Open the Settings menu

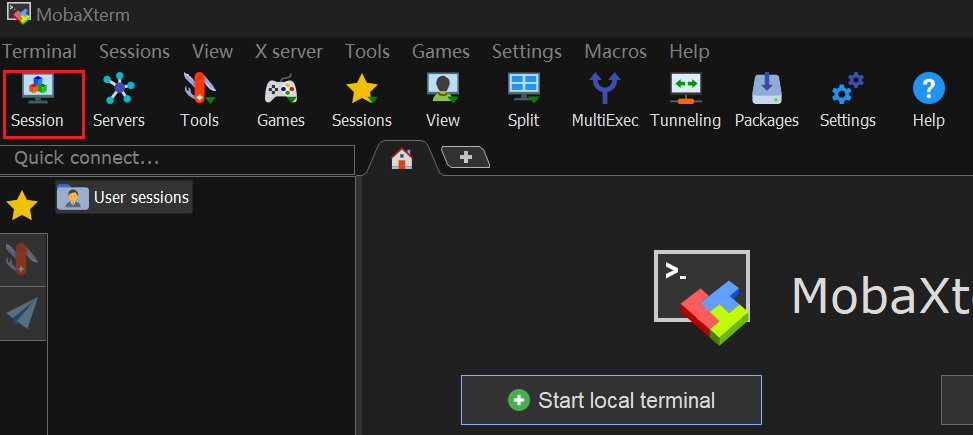(x=527, y=52)
